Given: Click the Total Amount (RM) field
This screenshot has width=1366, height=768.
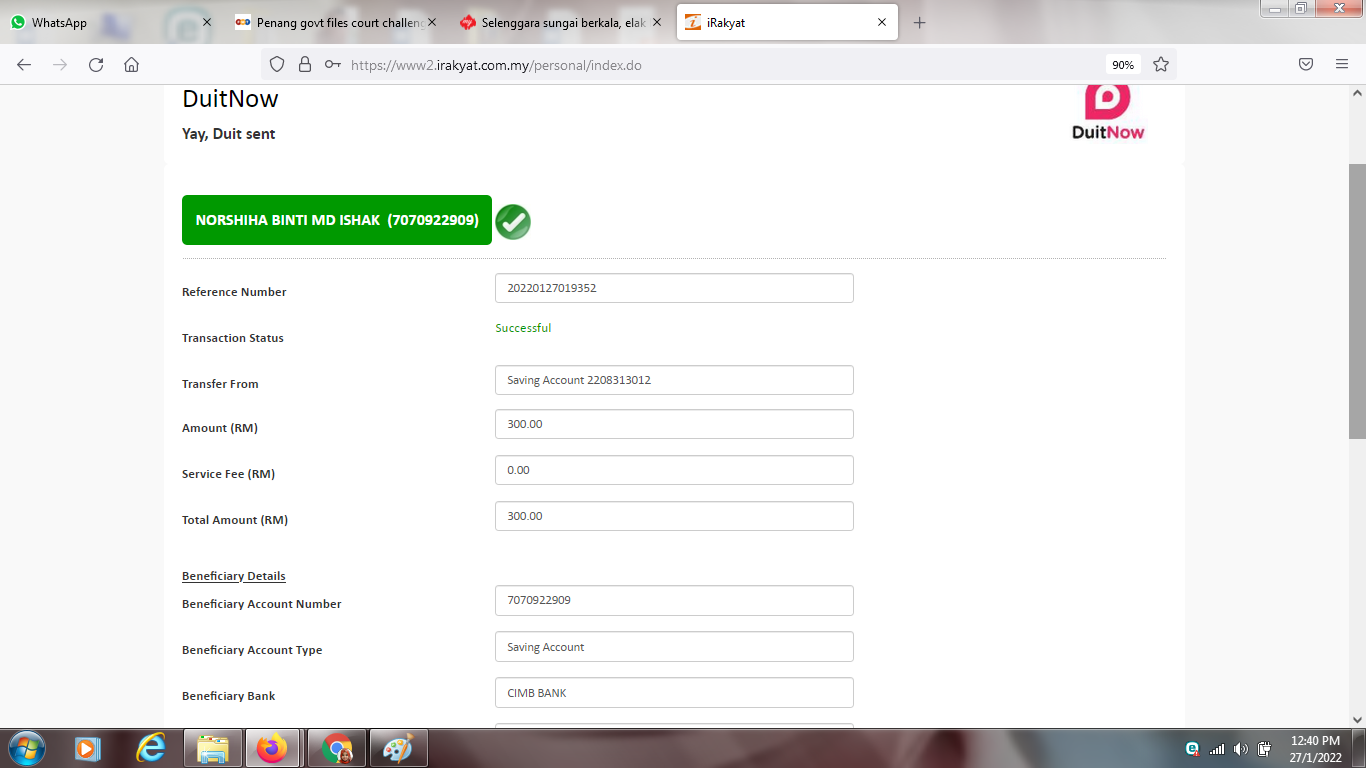Looking at the screenshot, I should 674,516.
